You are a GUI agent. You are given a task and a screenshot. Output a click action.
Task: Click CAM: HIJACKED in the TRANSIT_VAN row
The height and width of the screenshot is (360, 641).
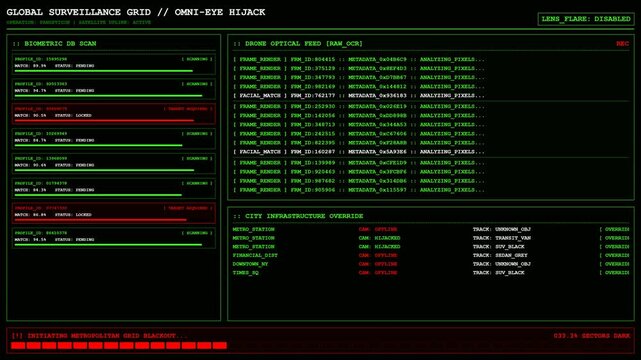pyautogui.click(x=379, y=238)
